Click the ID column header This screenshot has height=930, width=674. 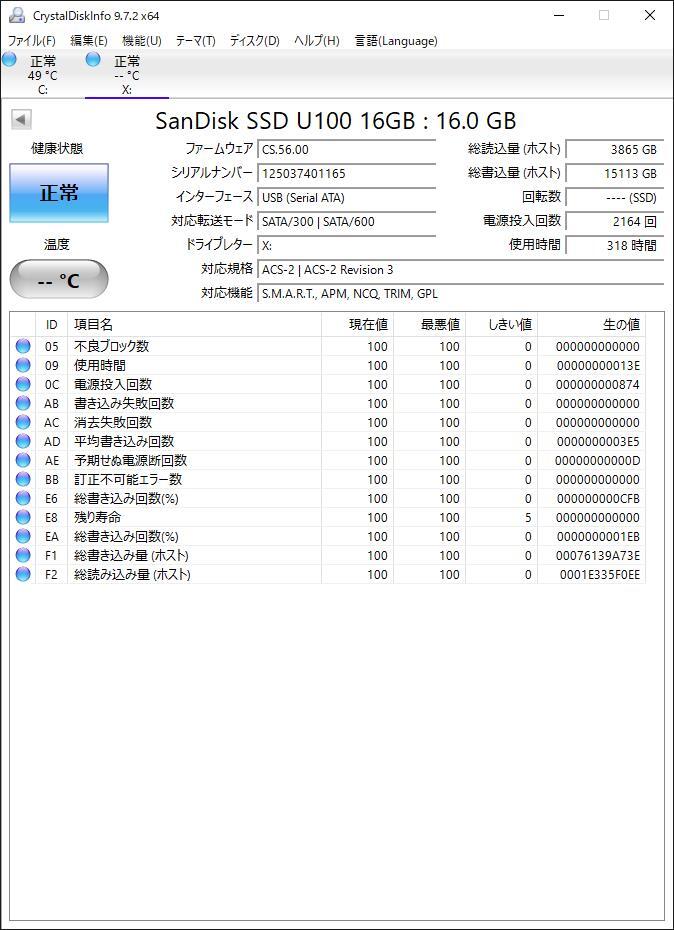tap(52, 324)
